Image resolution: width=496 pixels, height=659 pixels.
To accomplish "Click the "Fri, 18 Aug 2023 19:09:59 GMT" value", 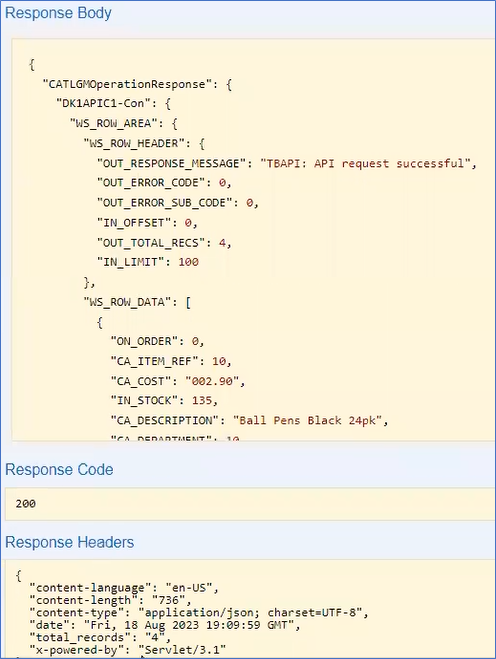I will click(x=189, y=625).
